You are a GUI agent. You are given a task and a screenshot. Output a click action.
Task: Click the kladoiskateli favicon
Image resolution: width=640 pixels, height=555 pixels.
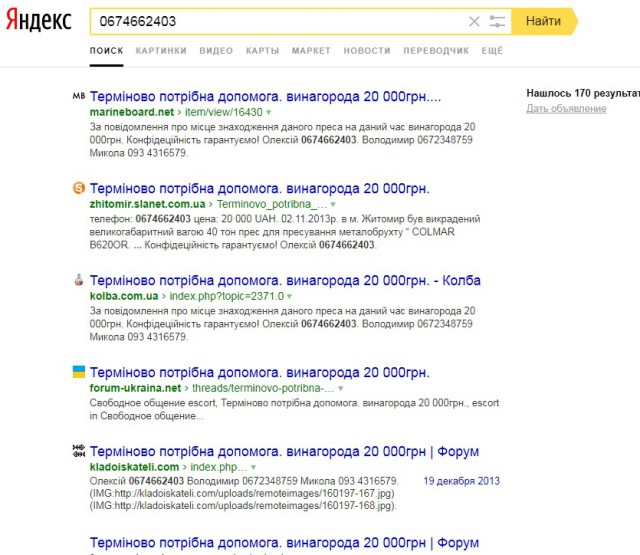coord(79,451)
